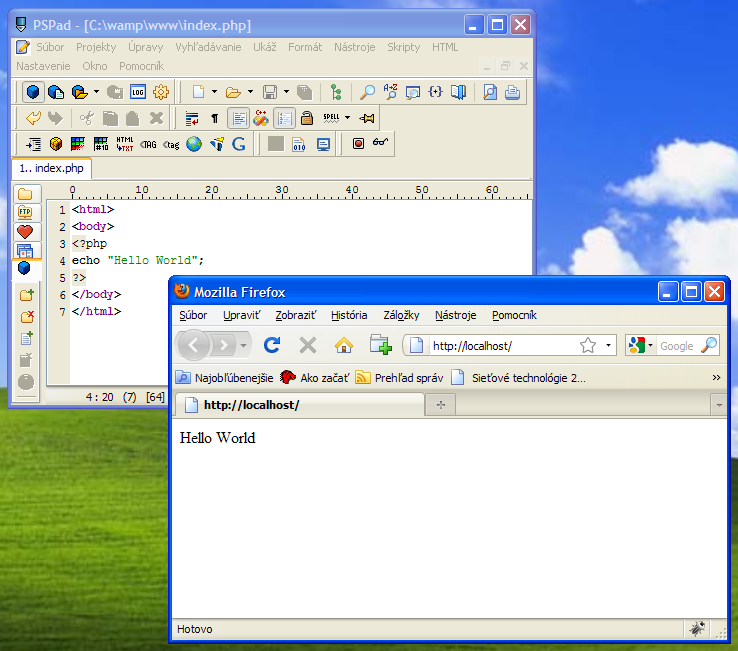This screenshot has height=651, width=738.
Task: Open the Záložky menu in Firefox
Action: pos(401,315)
